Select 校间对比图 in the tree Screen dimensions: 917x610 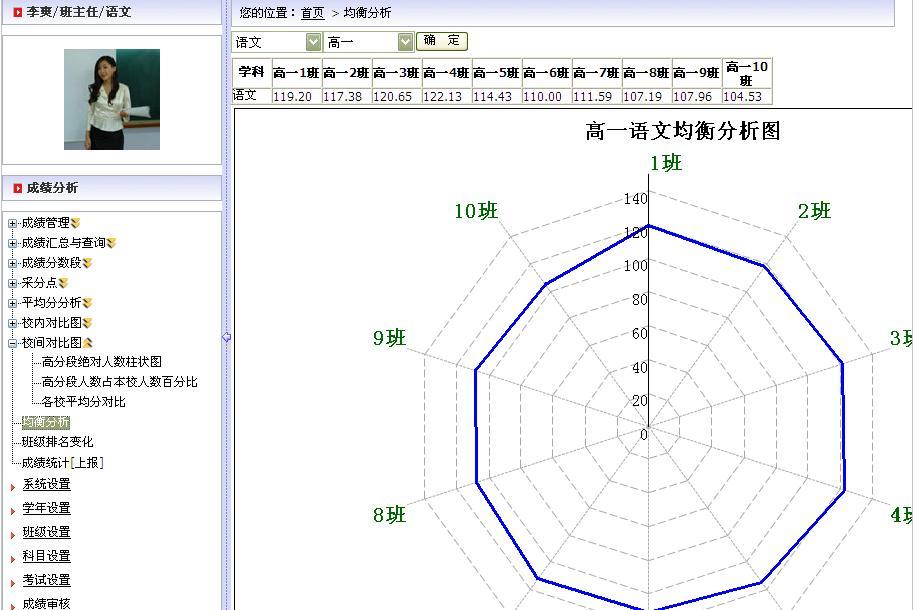(x=51, y=343)
